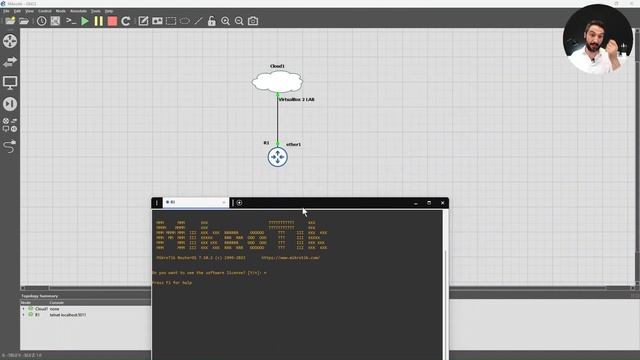Click inside the R1 terminal text area
Screen dimensions: 640x360
coord(297,284)
